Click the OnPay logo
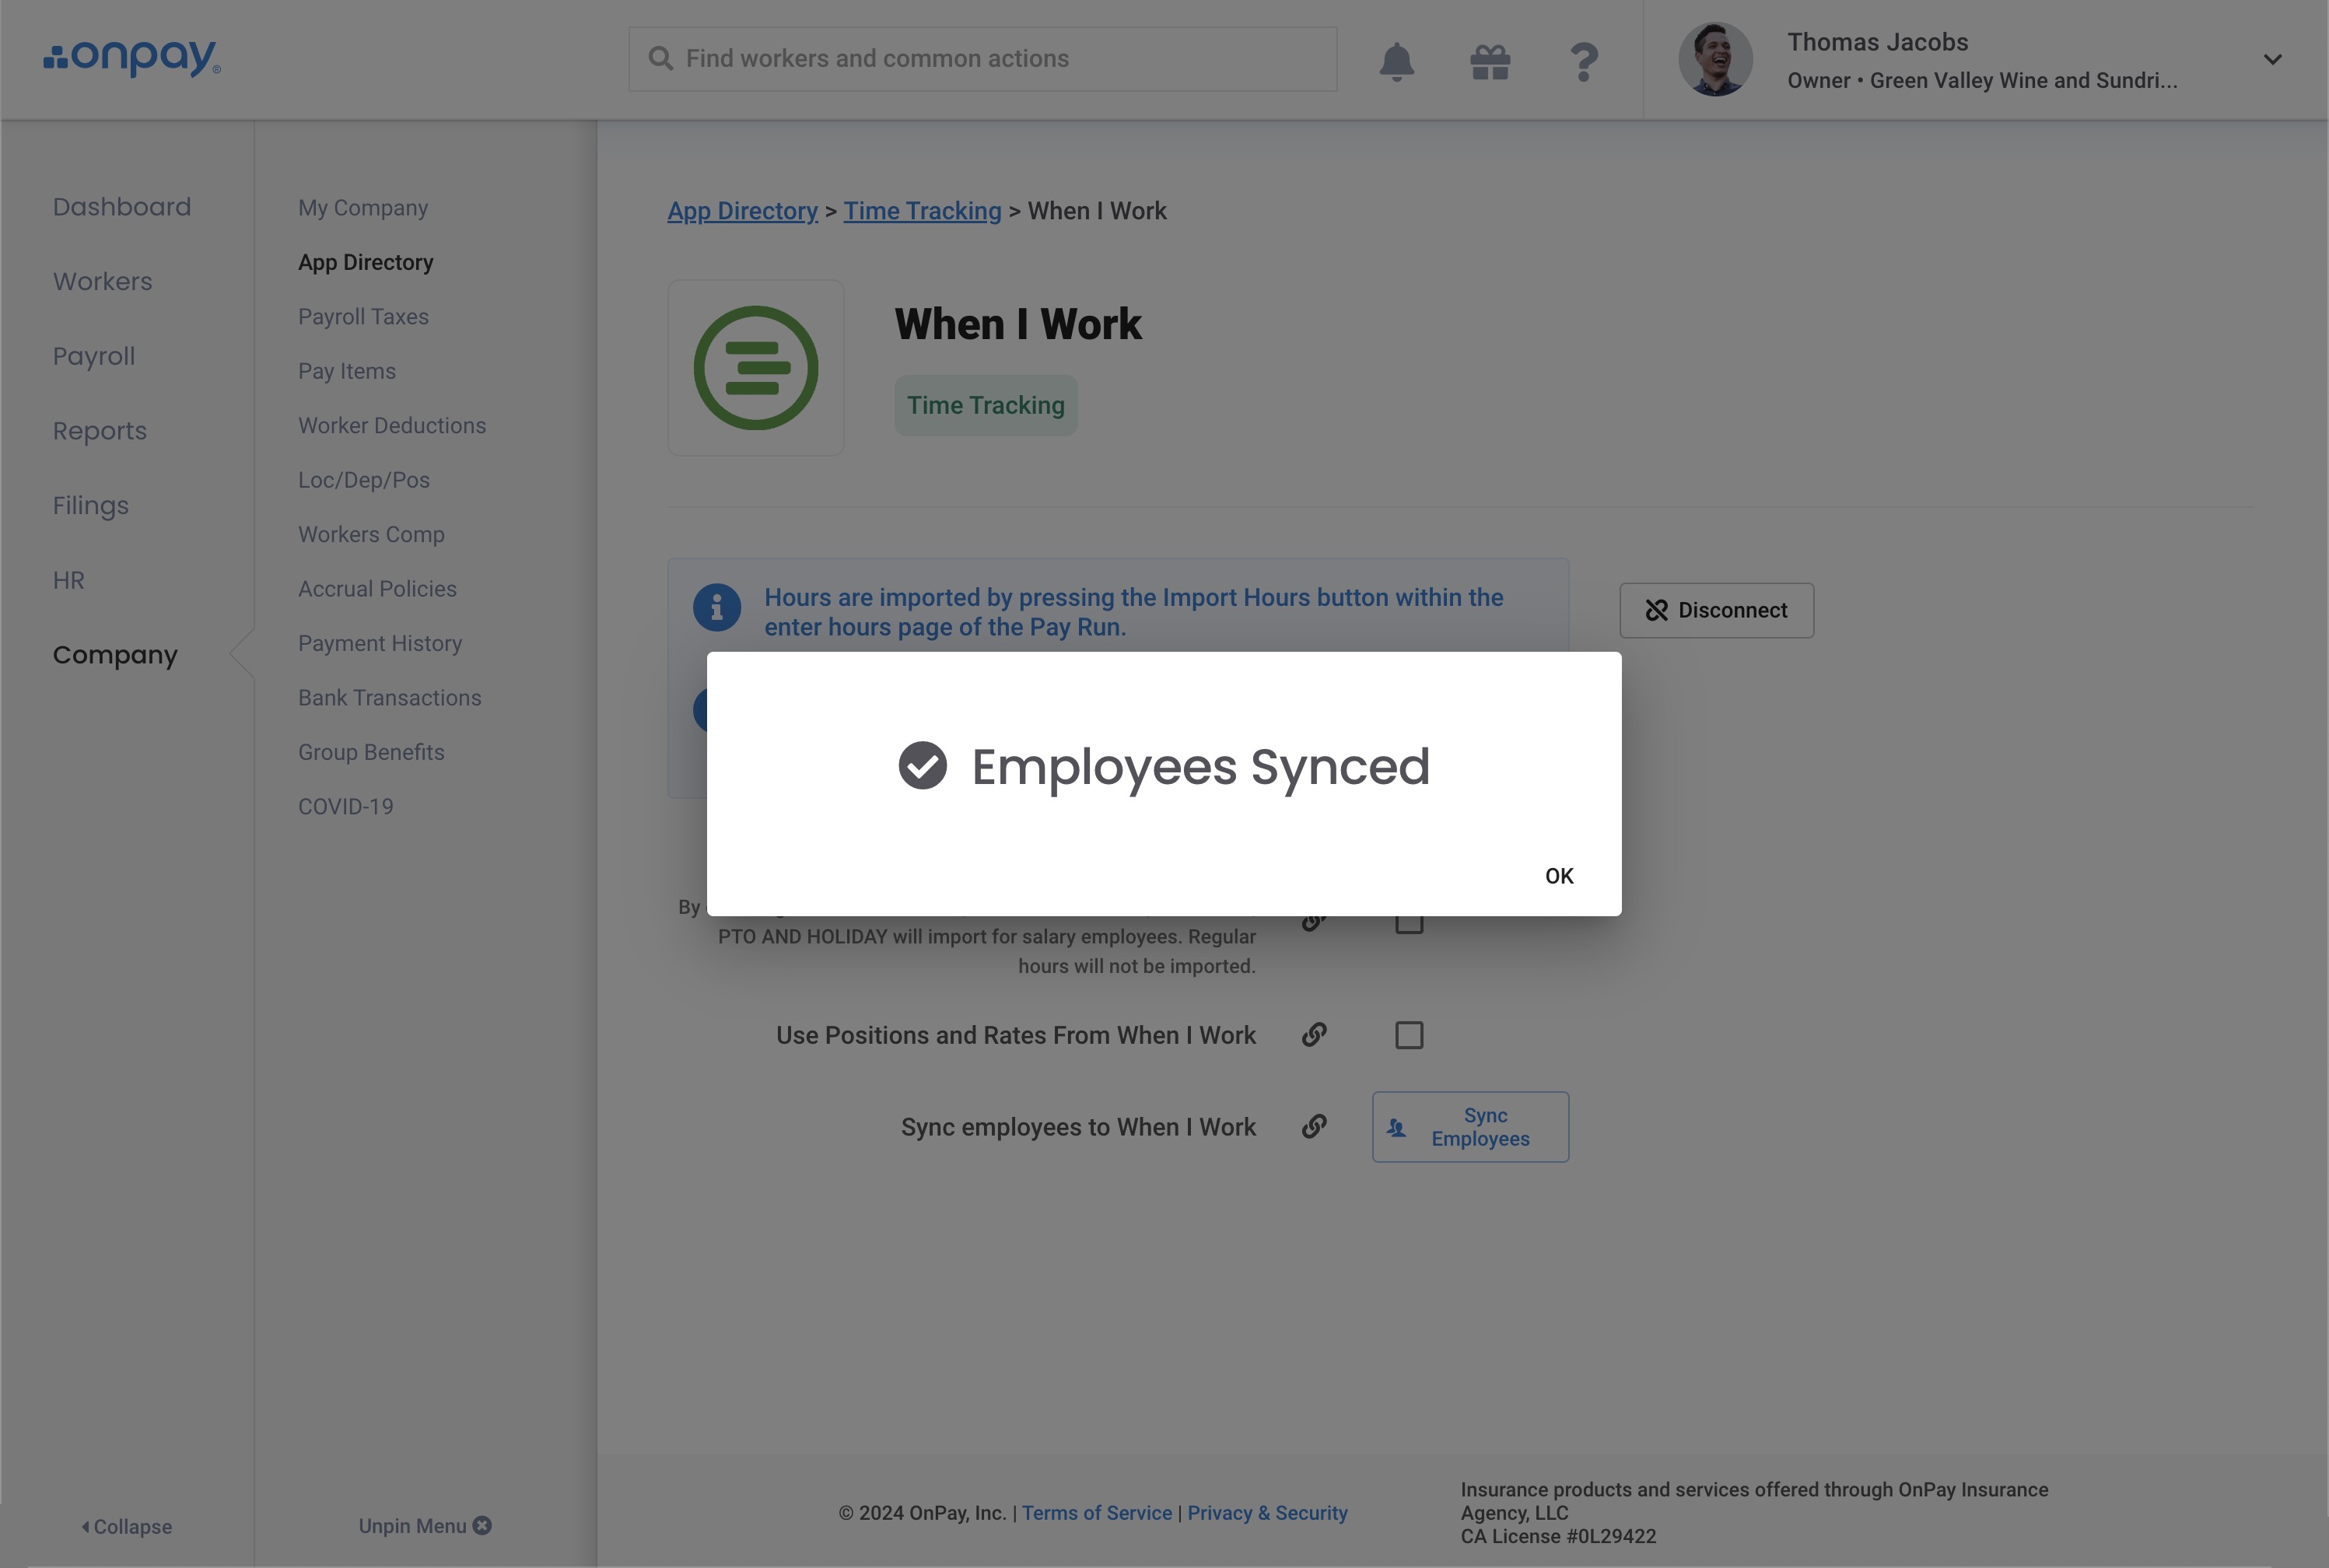The height and width of the screenshot is (1568, 2329). (132, 58)
